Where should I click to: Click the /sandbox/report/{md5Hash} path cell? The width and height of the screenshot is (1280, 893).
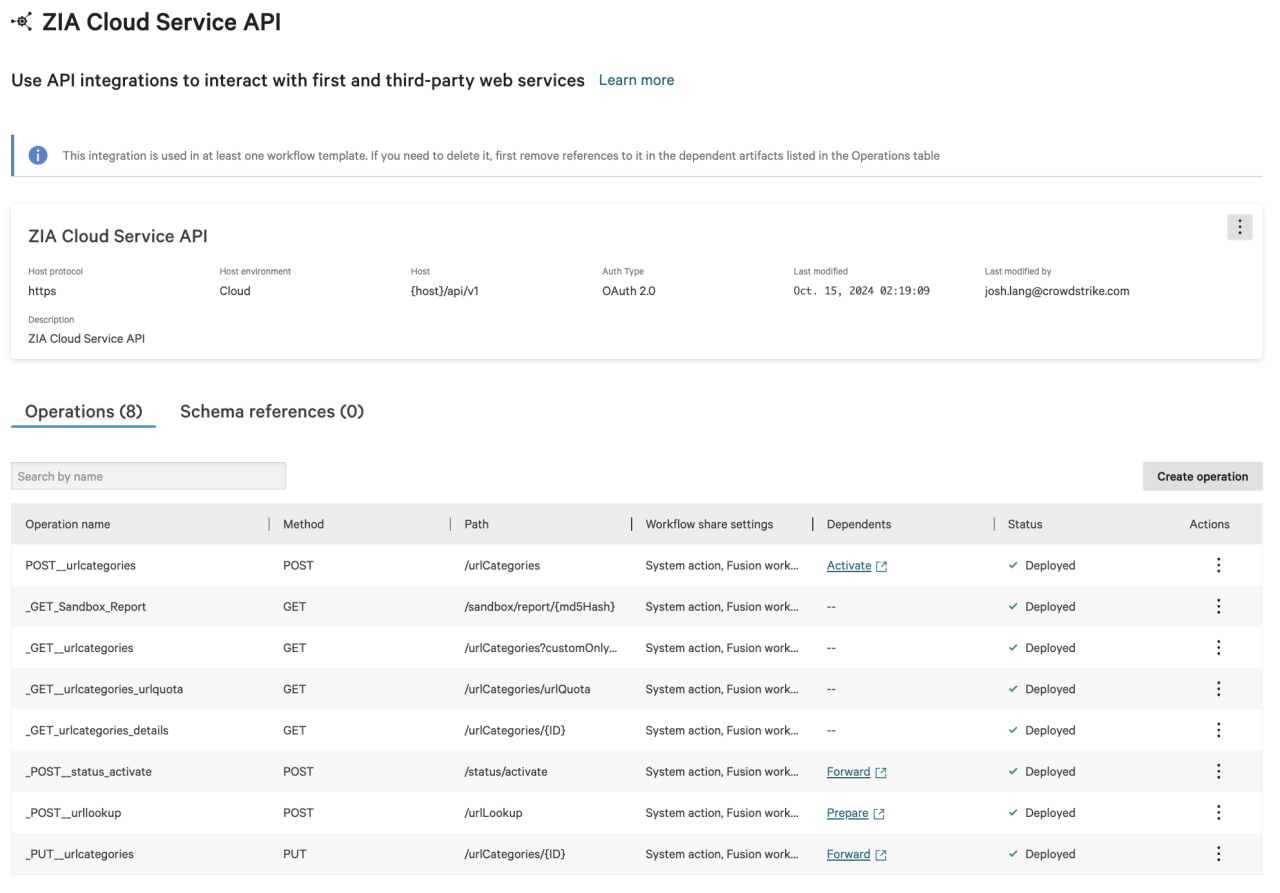(539, 606)
